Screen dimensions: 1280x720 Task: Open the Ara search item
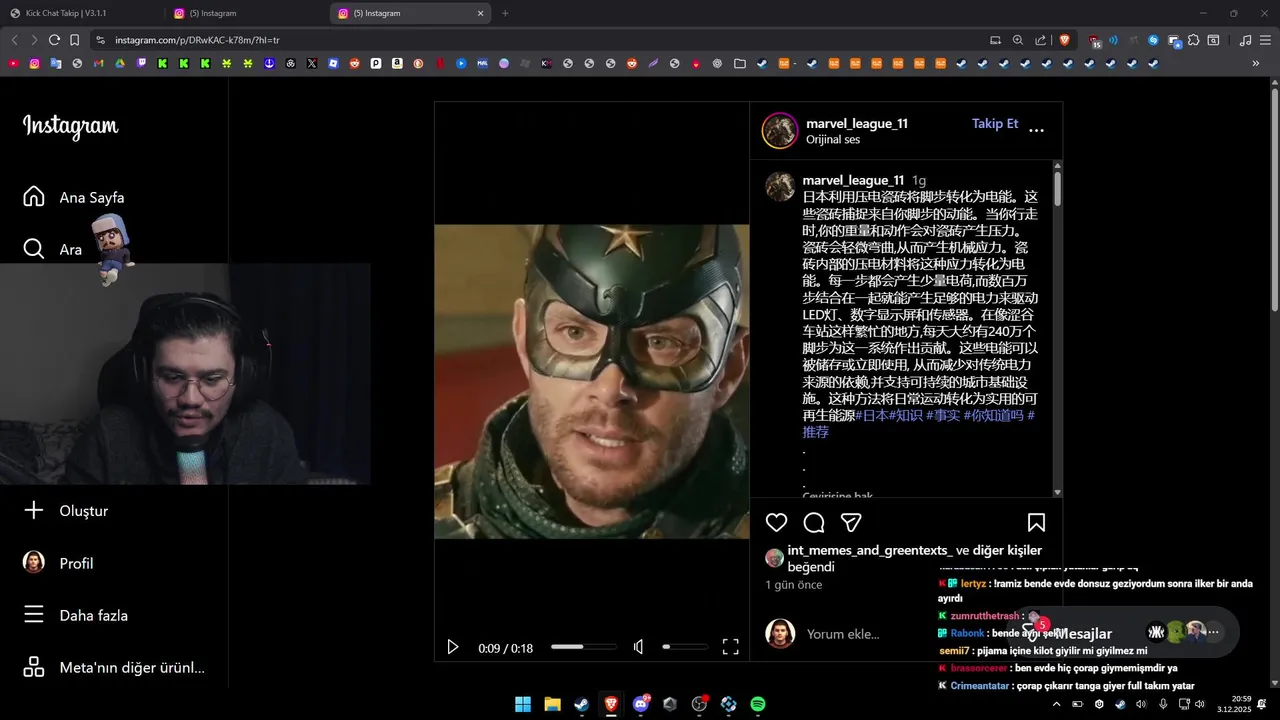53,249
